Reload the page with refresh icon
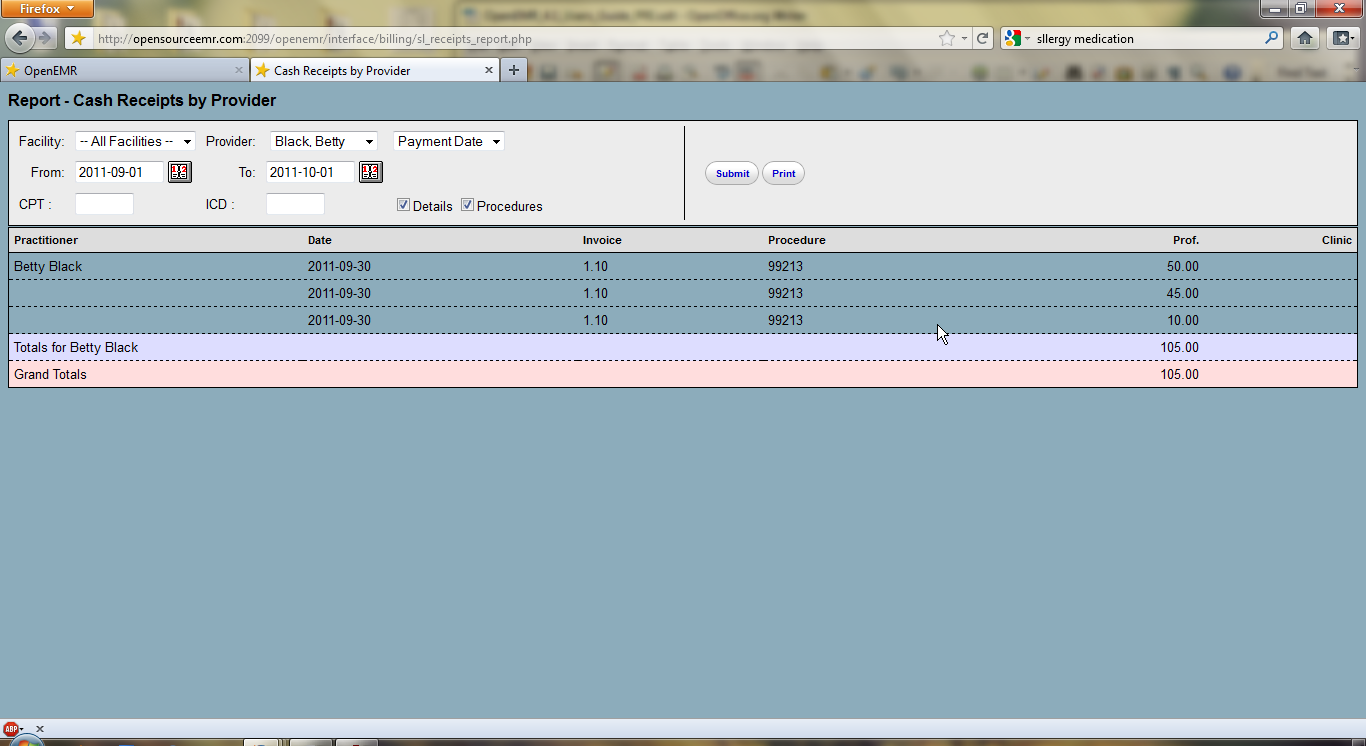 coord(983,39)
